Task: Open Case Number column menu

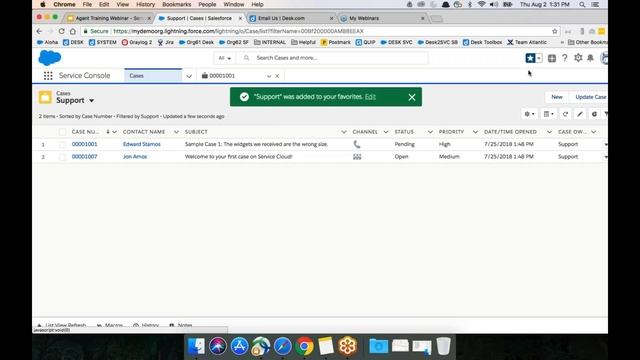Action: click(114, 132)
